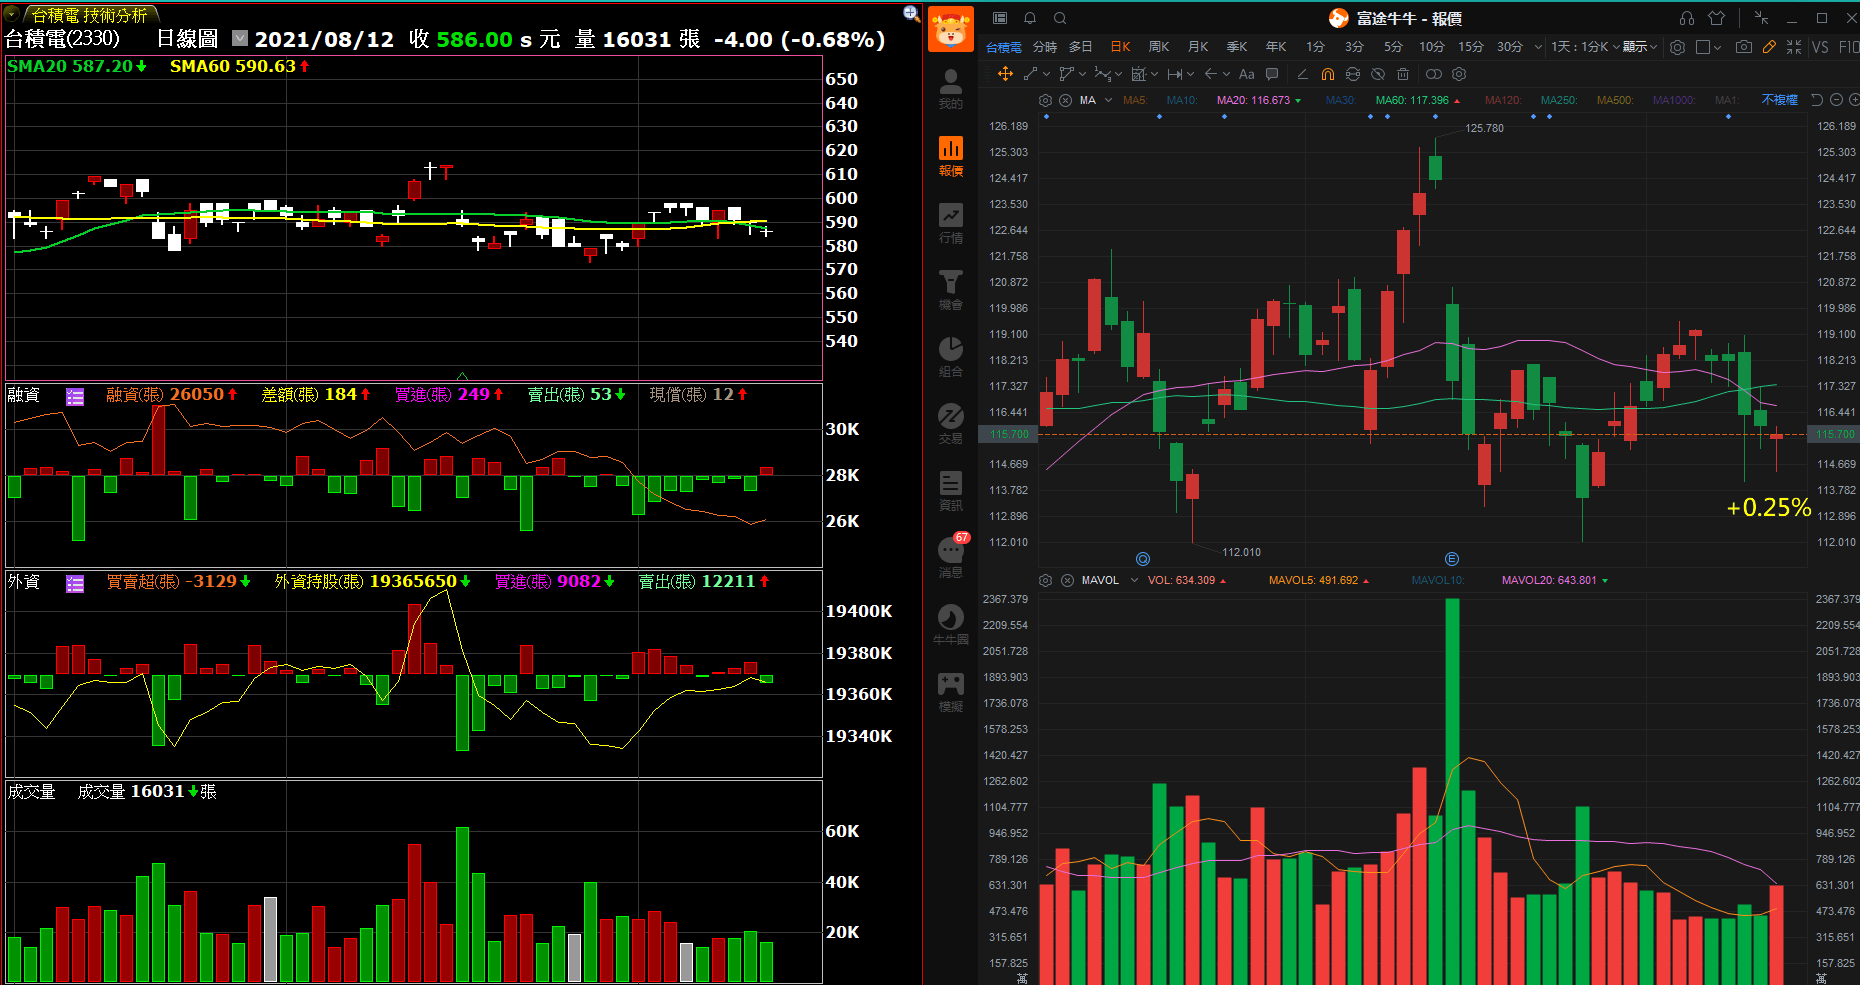Expand the MA indicator dropdown

1108,100
